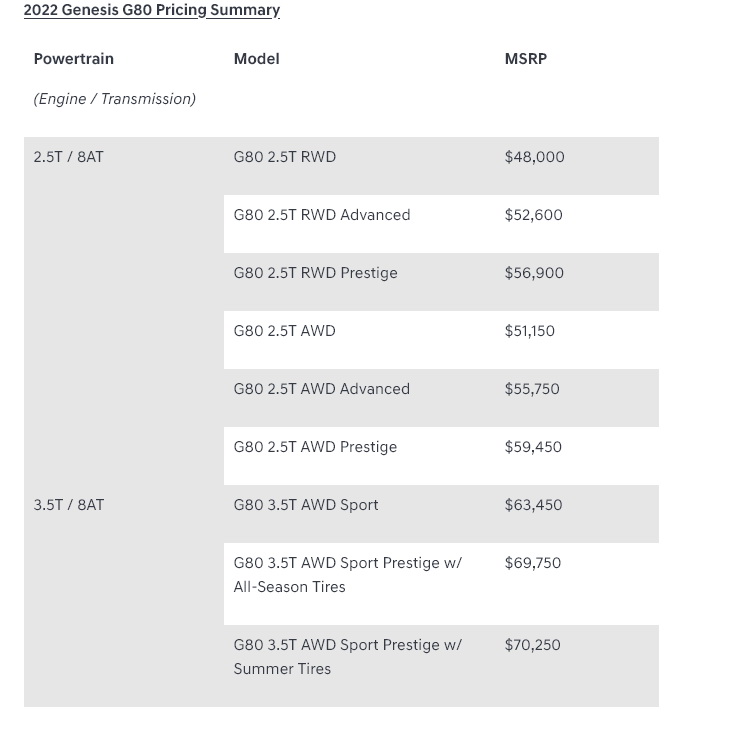Click the 2022 Genesis G80 Pricing Summary heading
Viewport: 729px width, 731px height.
coord(151,10)
